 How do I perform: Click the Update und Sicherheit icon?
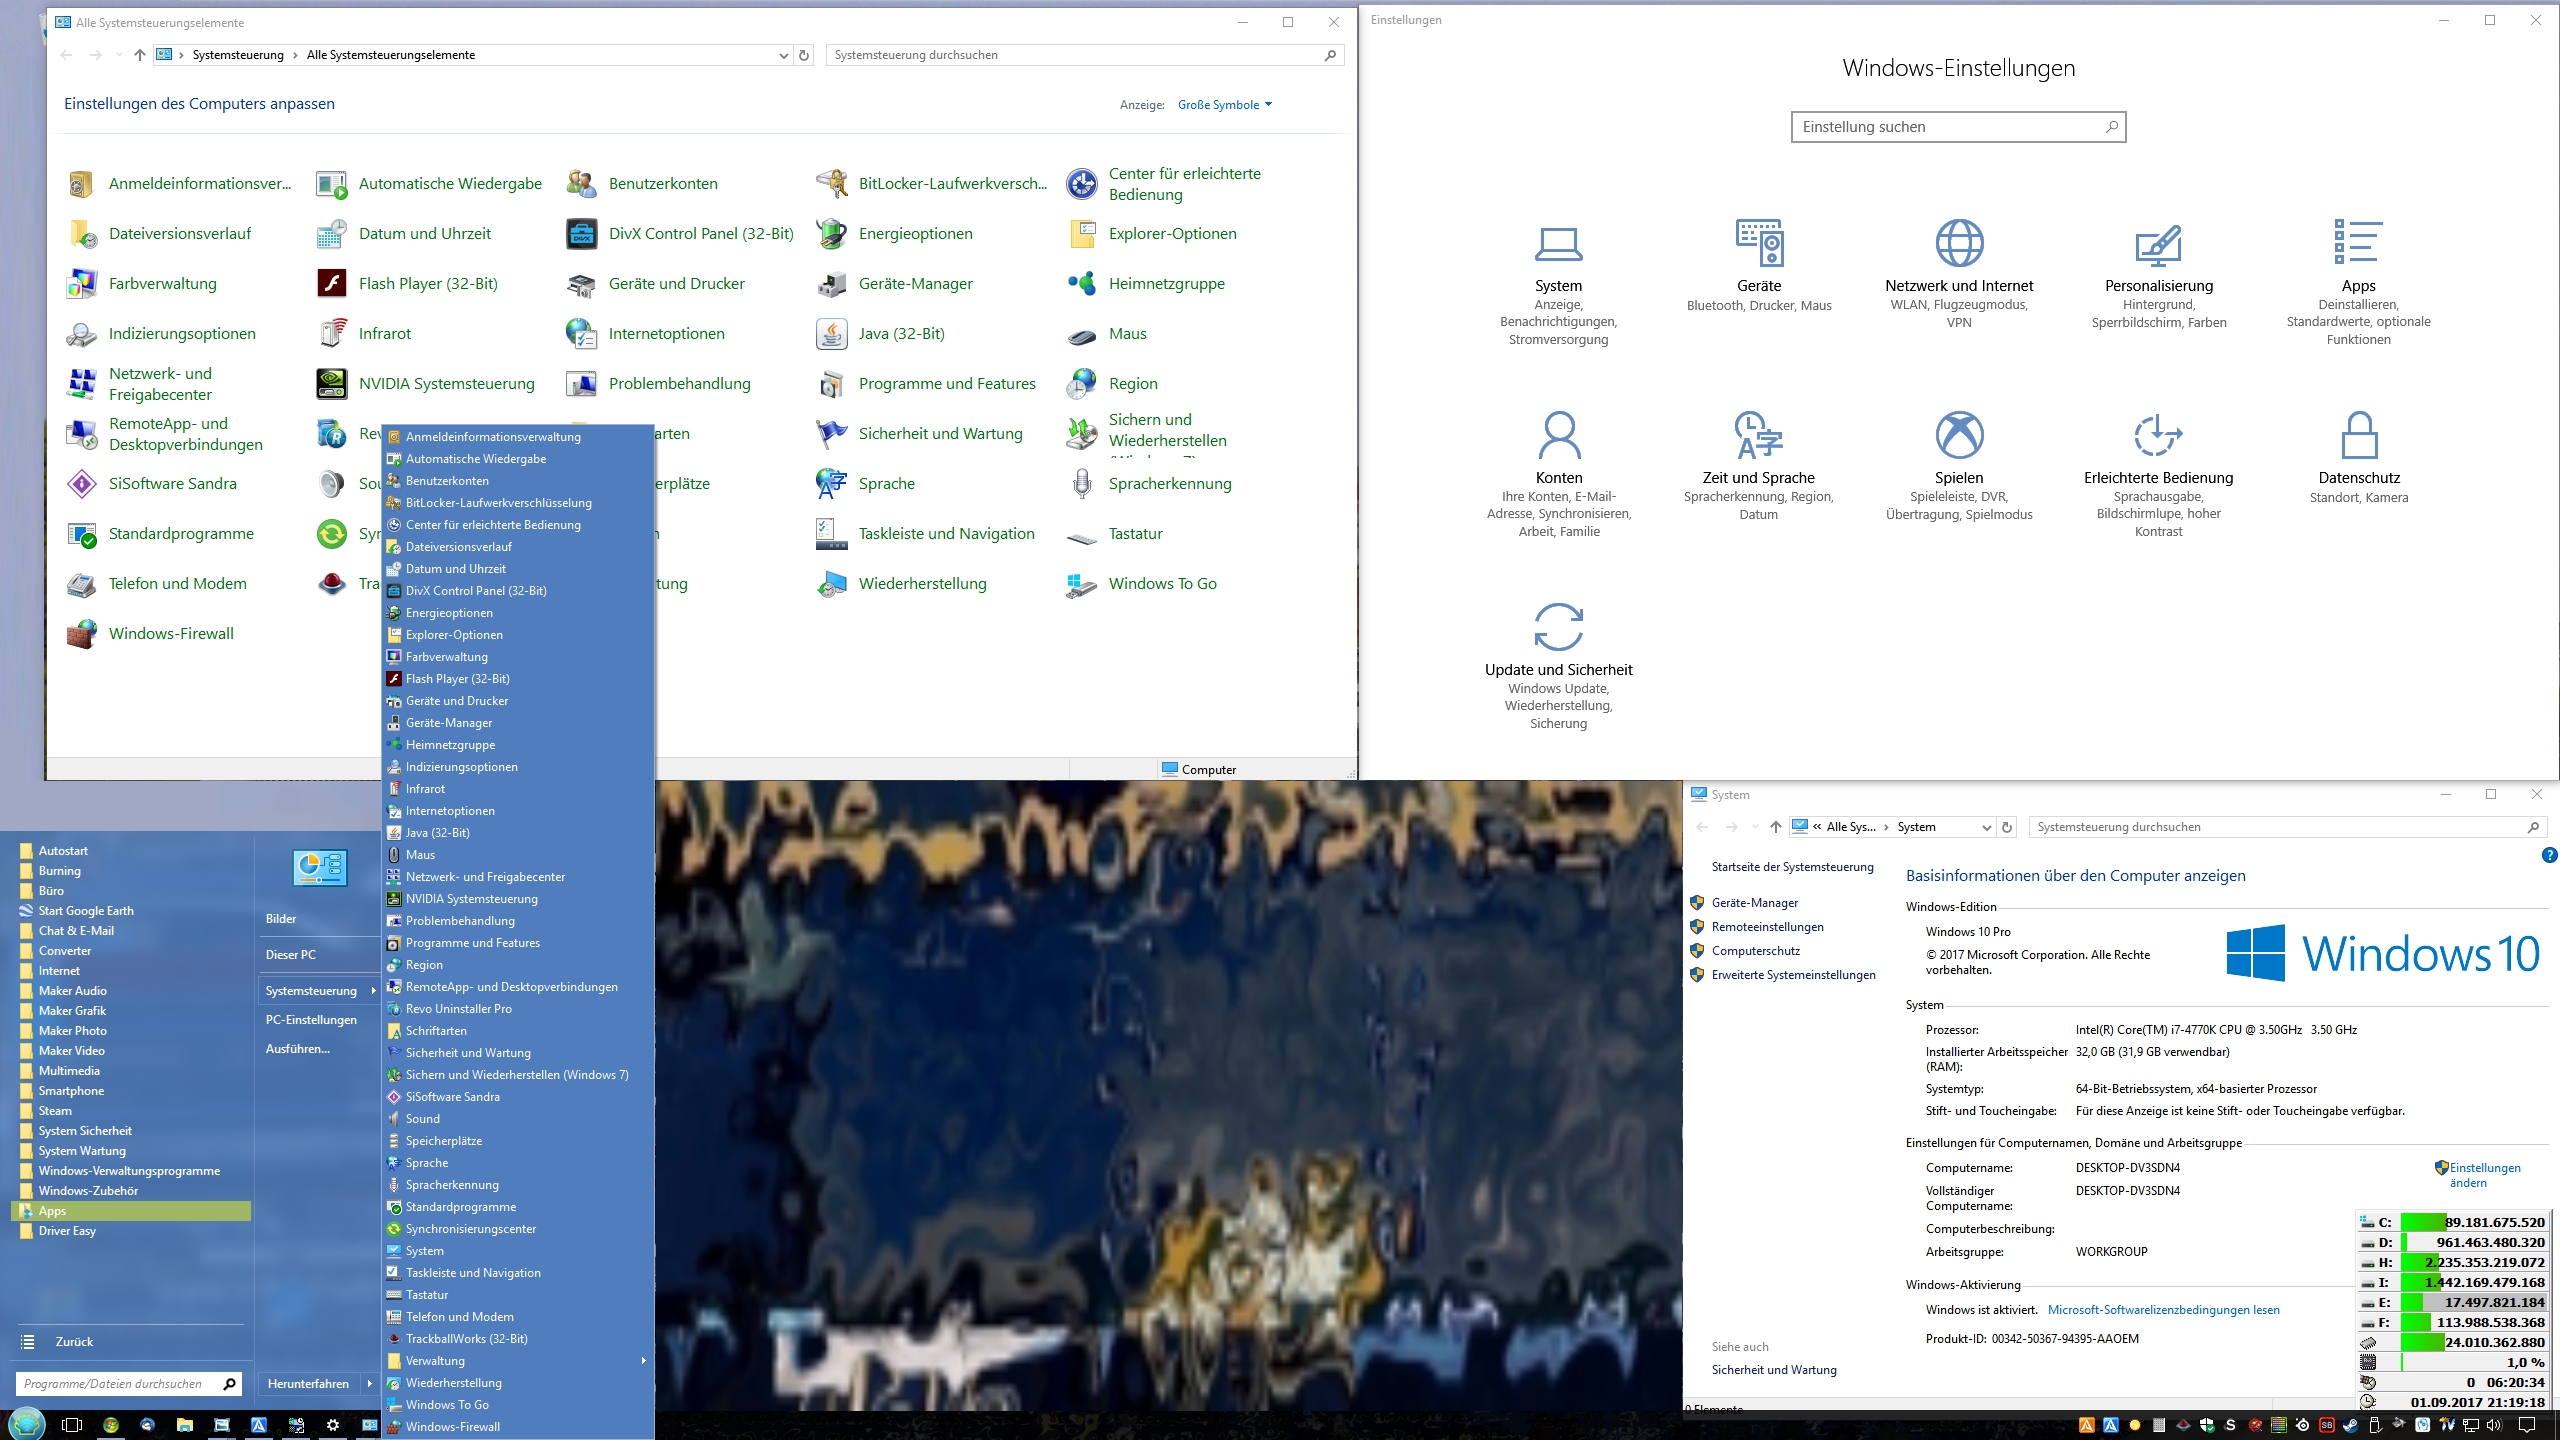(1558, 628)
